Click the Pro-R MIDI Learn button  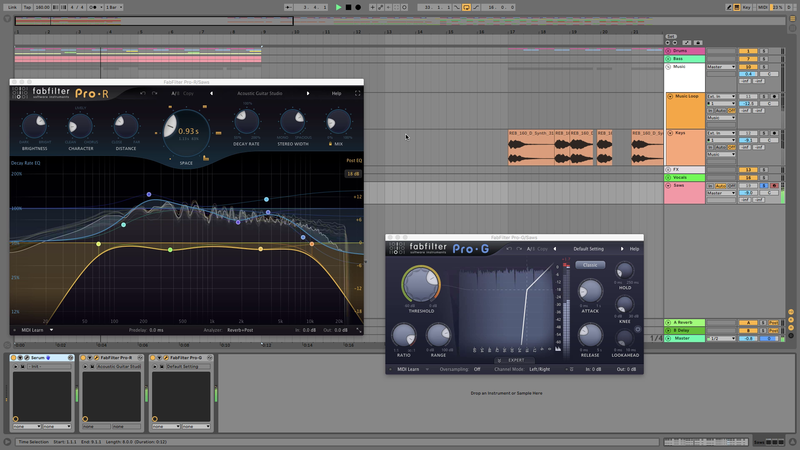click(x=32, y=330)
